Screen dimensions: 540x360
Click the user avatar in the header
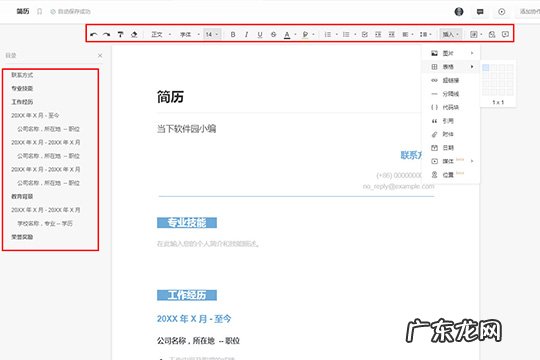[459, 12]
